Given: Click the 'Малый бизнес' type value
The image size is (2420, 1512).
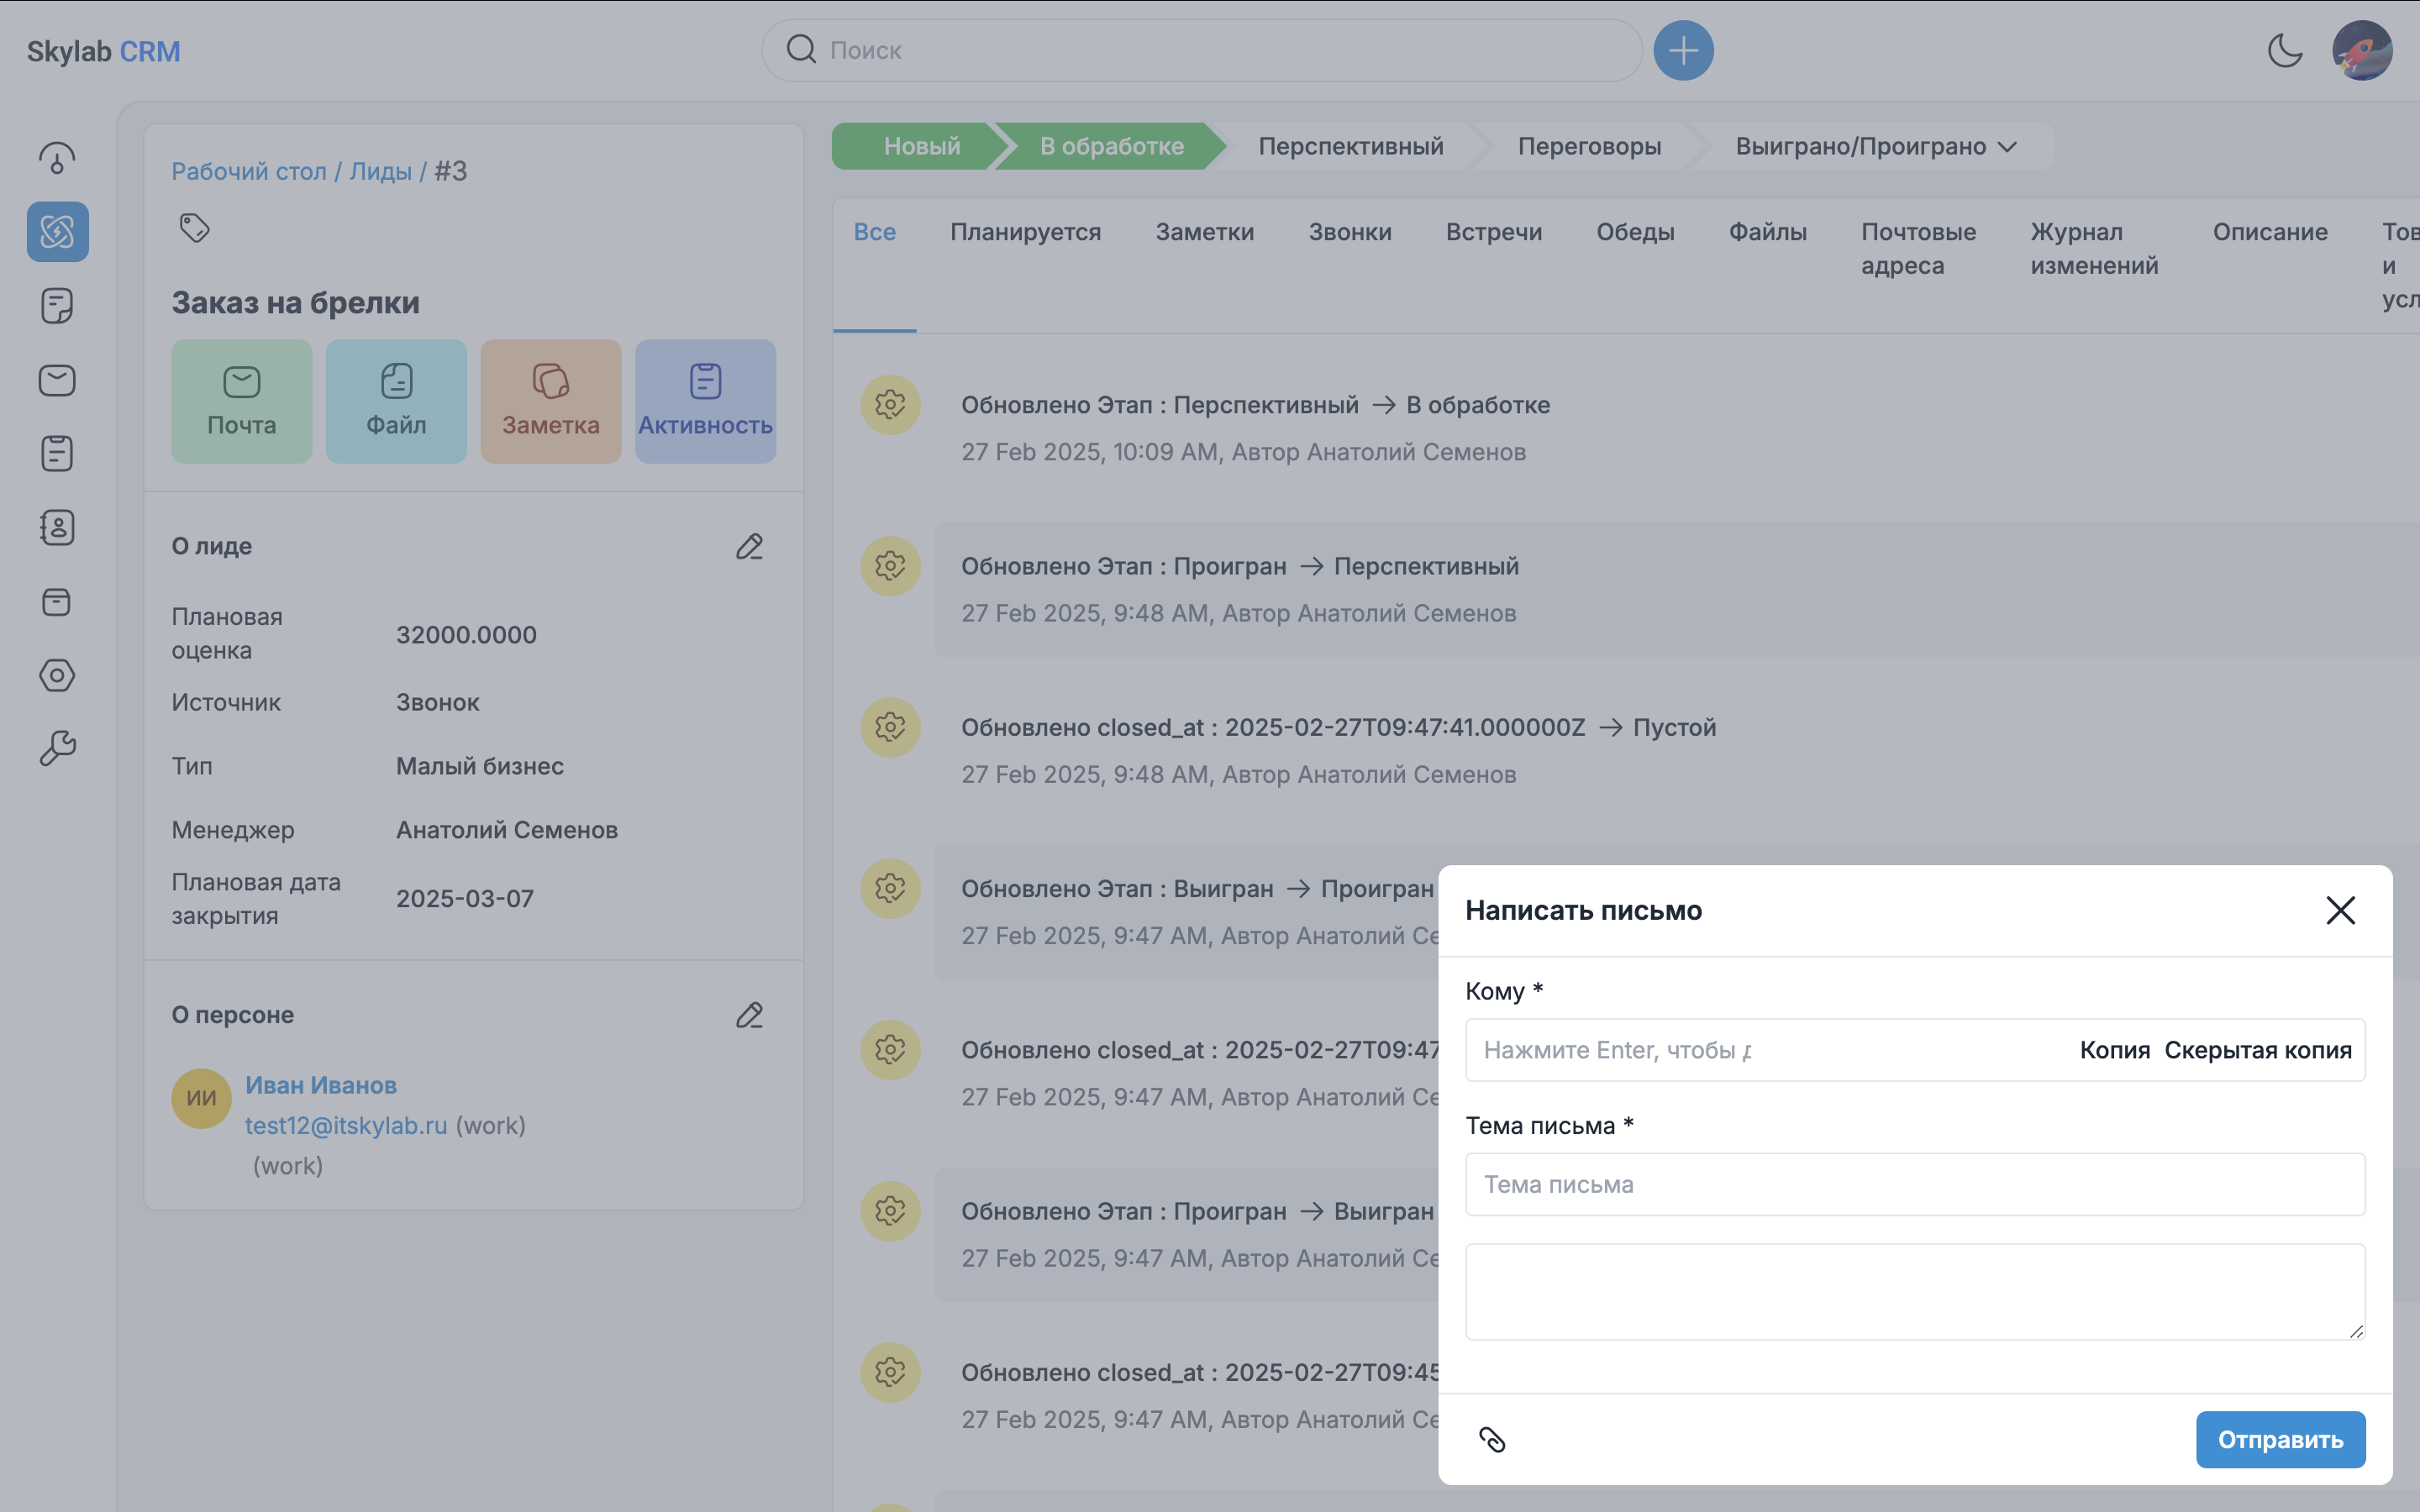Looking at the screenshot, I should (480, 766).
